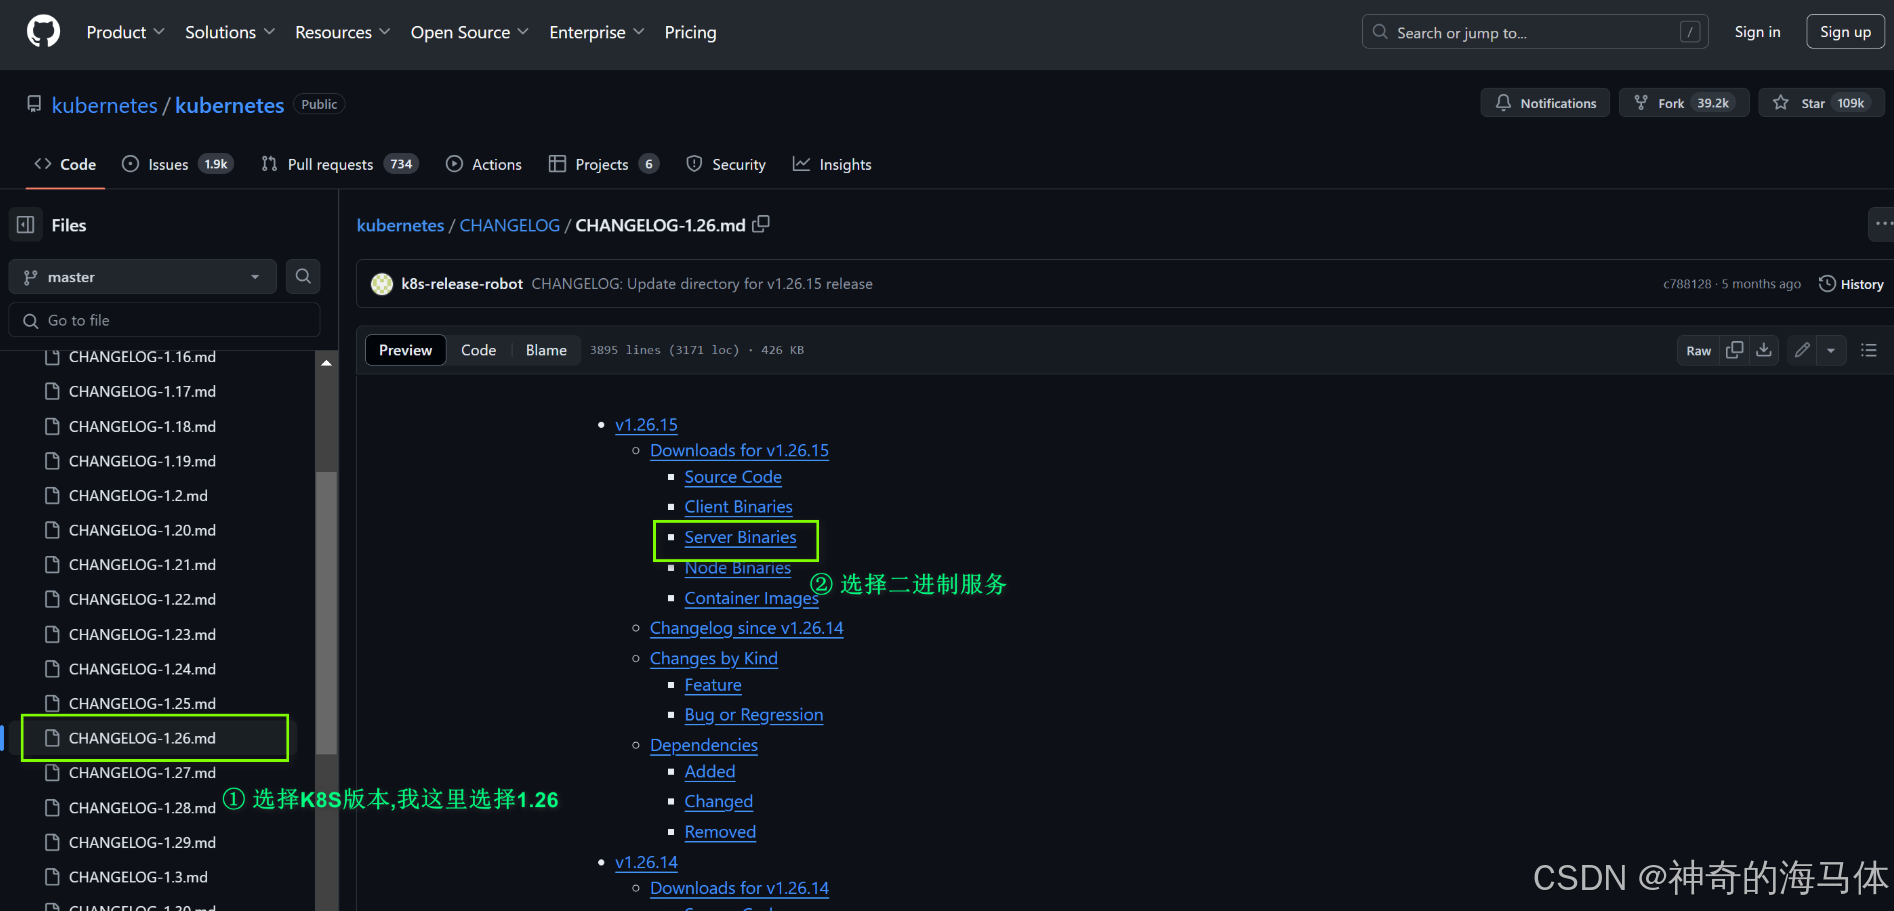Open the master branch selector
This screenshot has height=911, width=1894.
(x=143, y=277)
